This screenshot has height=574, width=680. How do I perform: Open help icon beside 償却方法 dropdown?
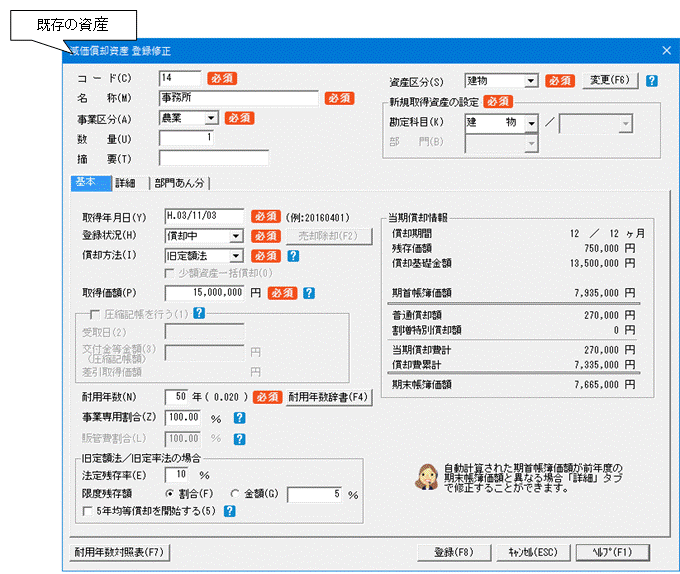coord(293,256)
